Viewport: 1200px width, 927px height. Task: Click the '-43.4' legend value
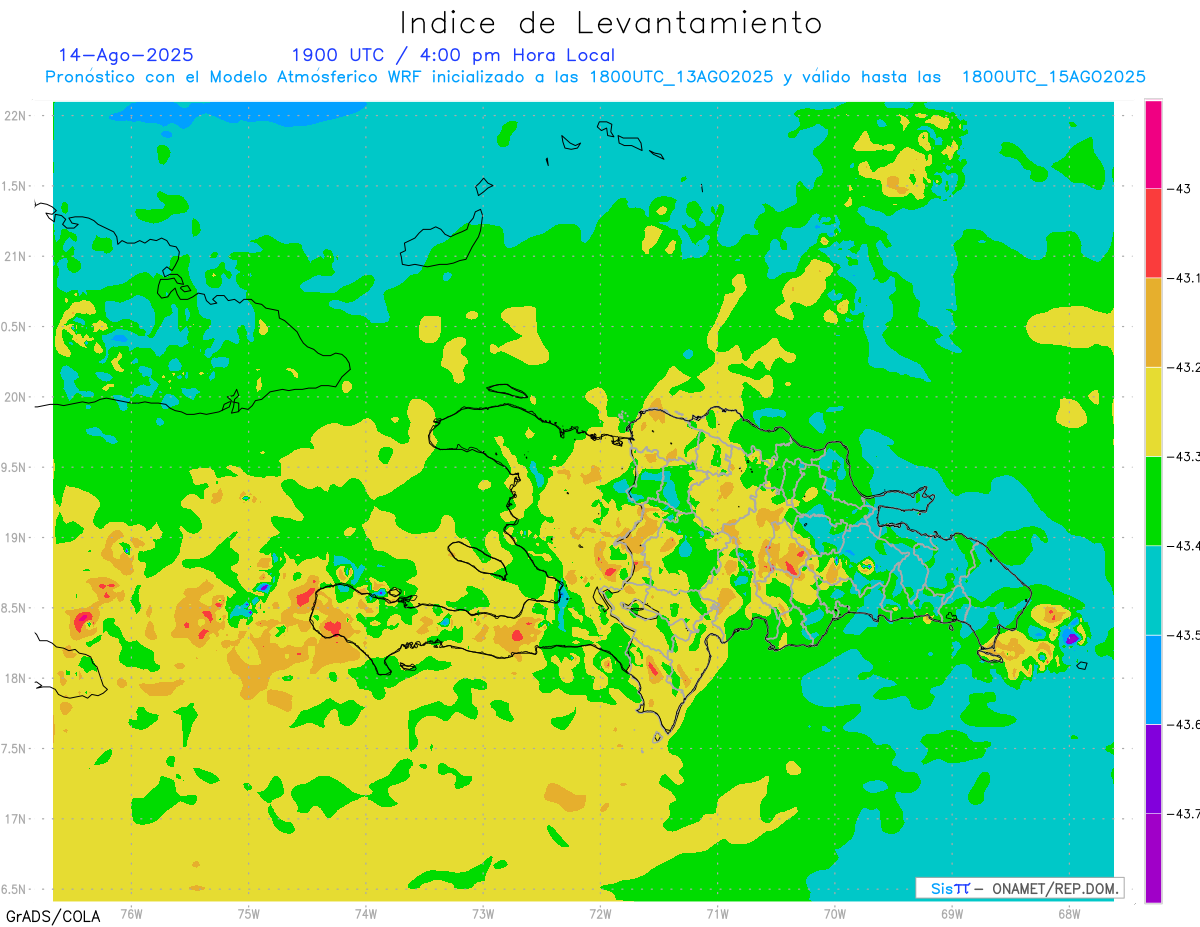(1183, 545)
